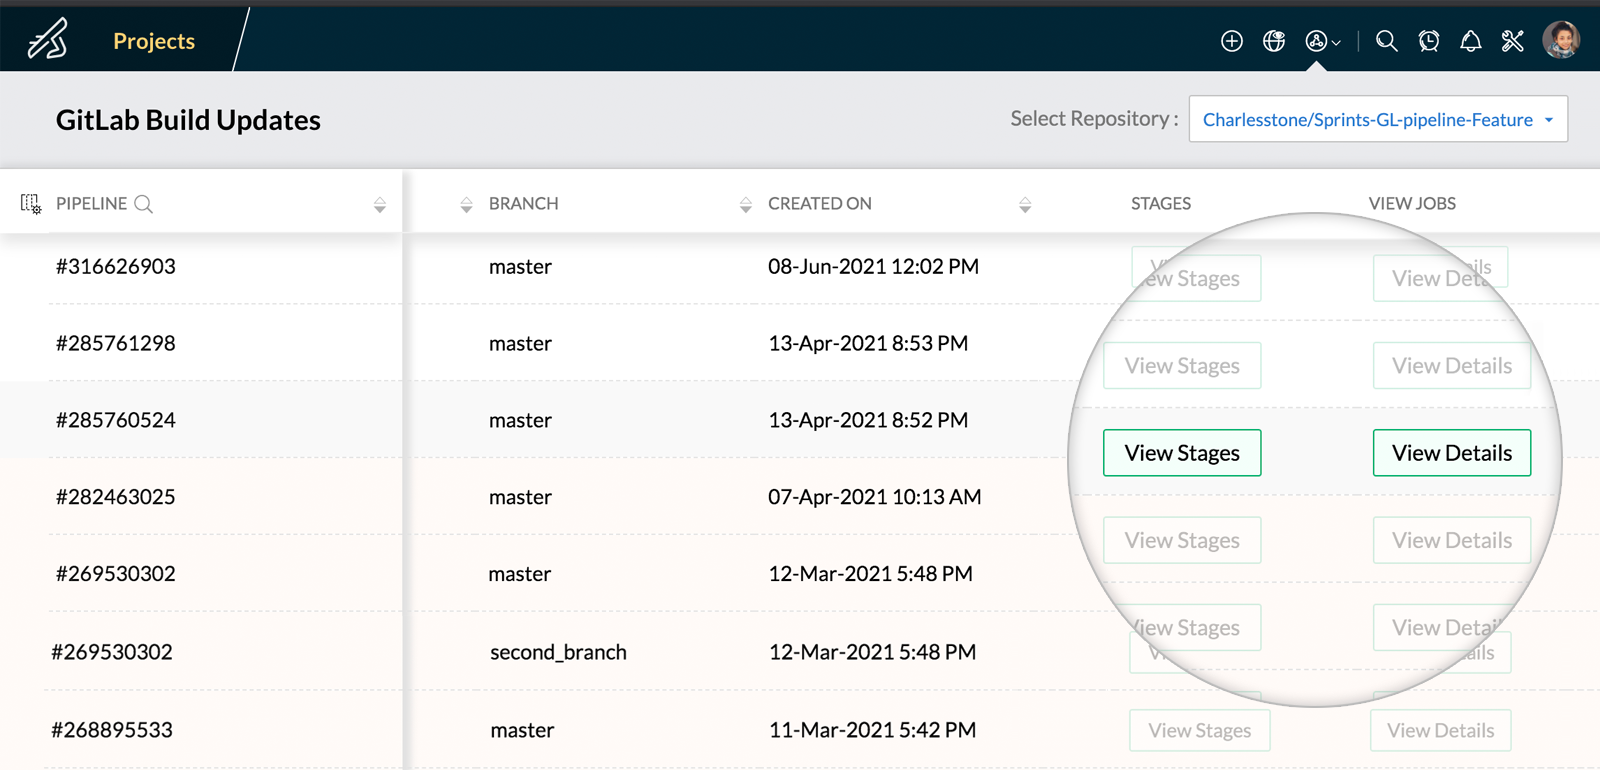Click View Stages for pipeline #285760524

point(1181,453)
